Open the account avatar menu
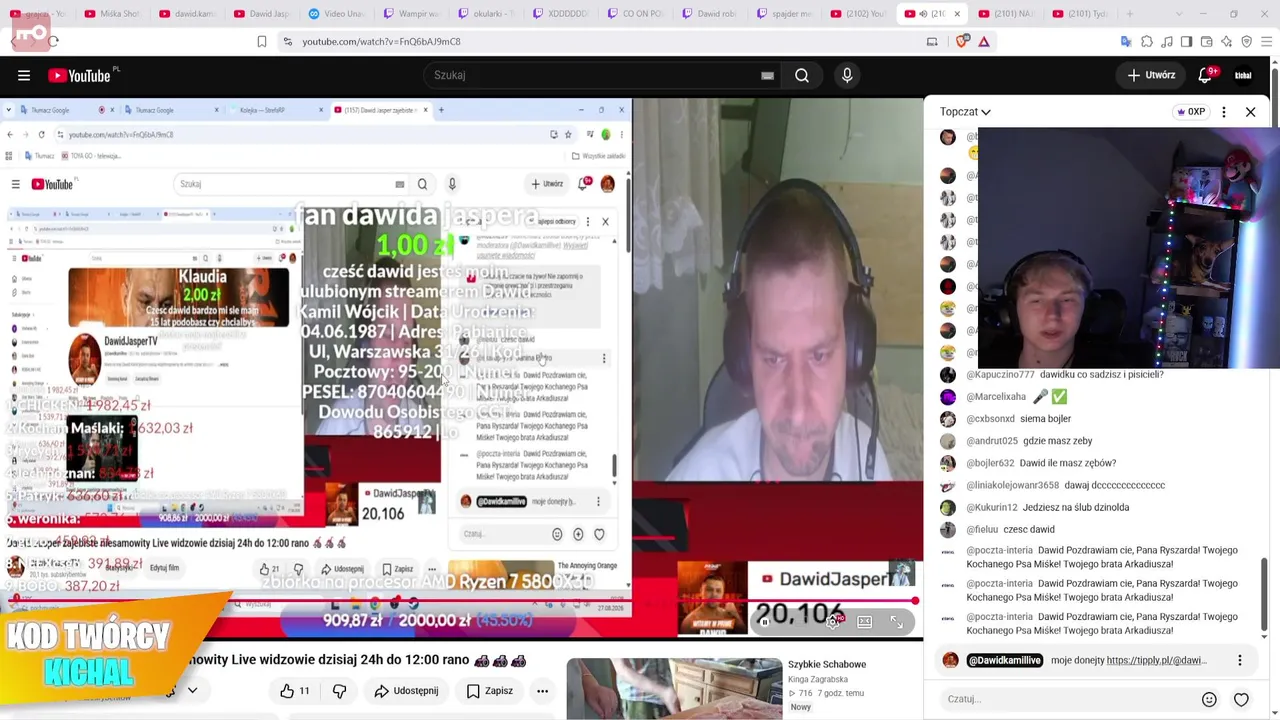 pyautogui.click(x=1243, y=75)
